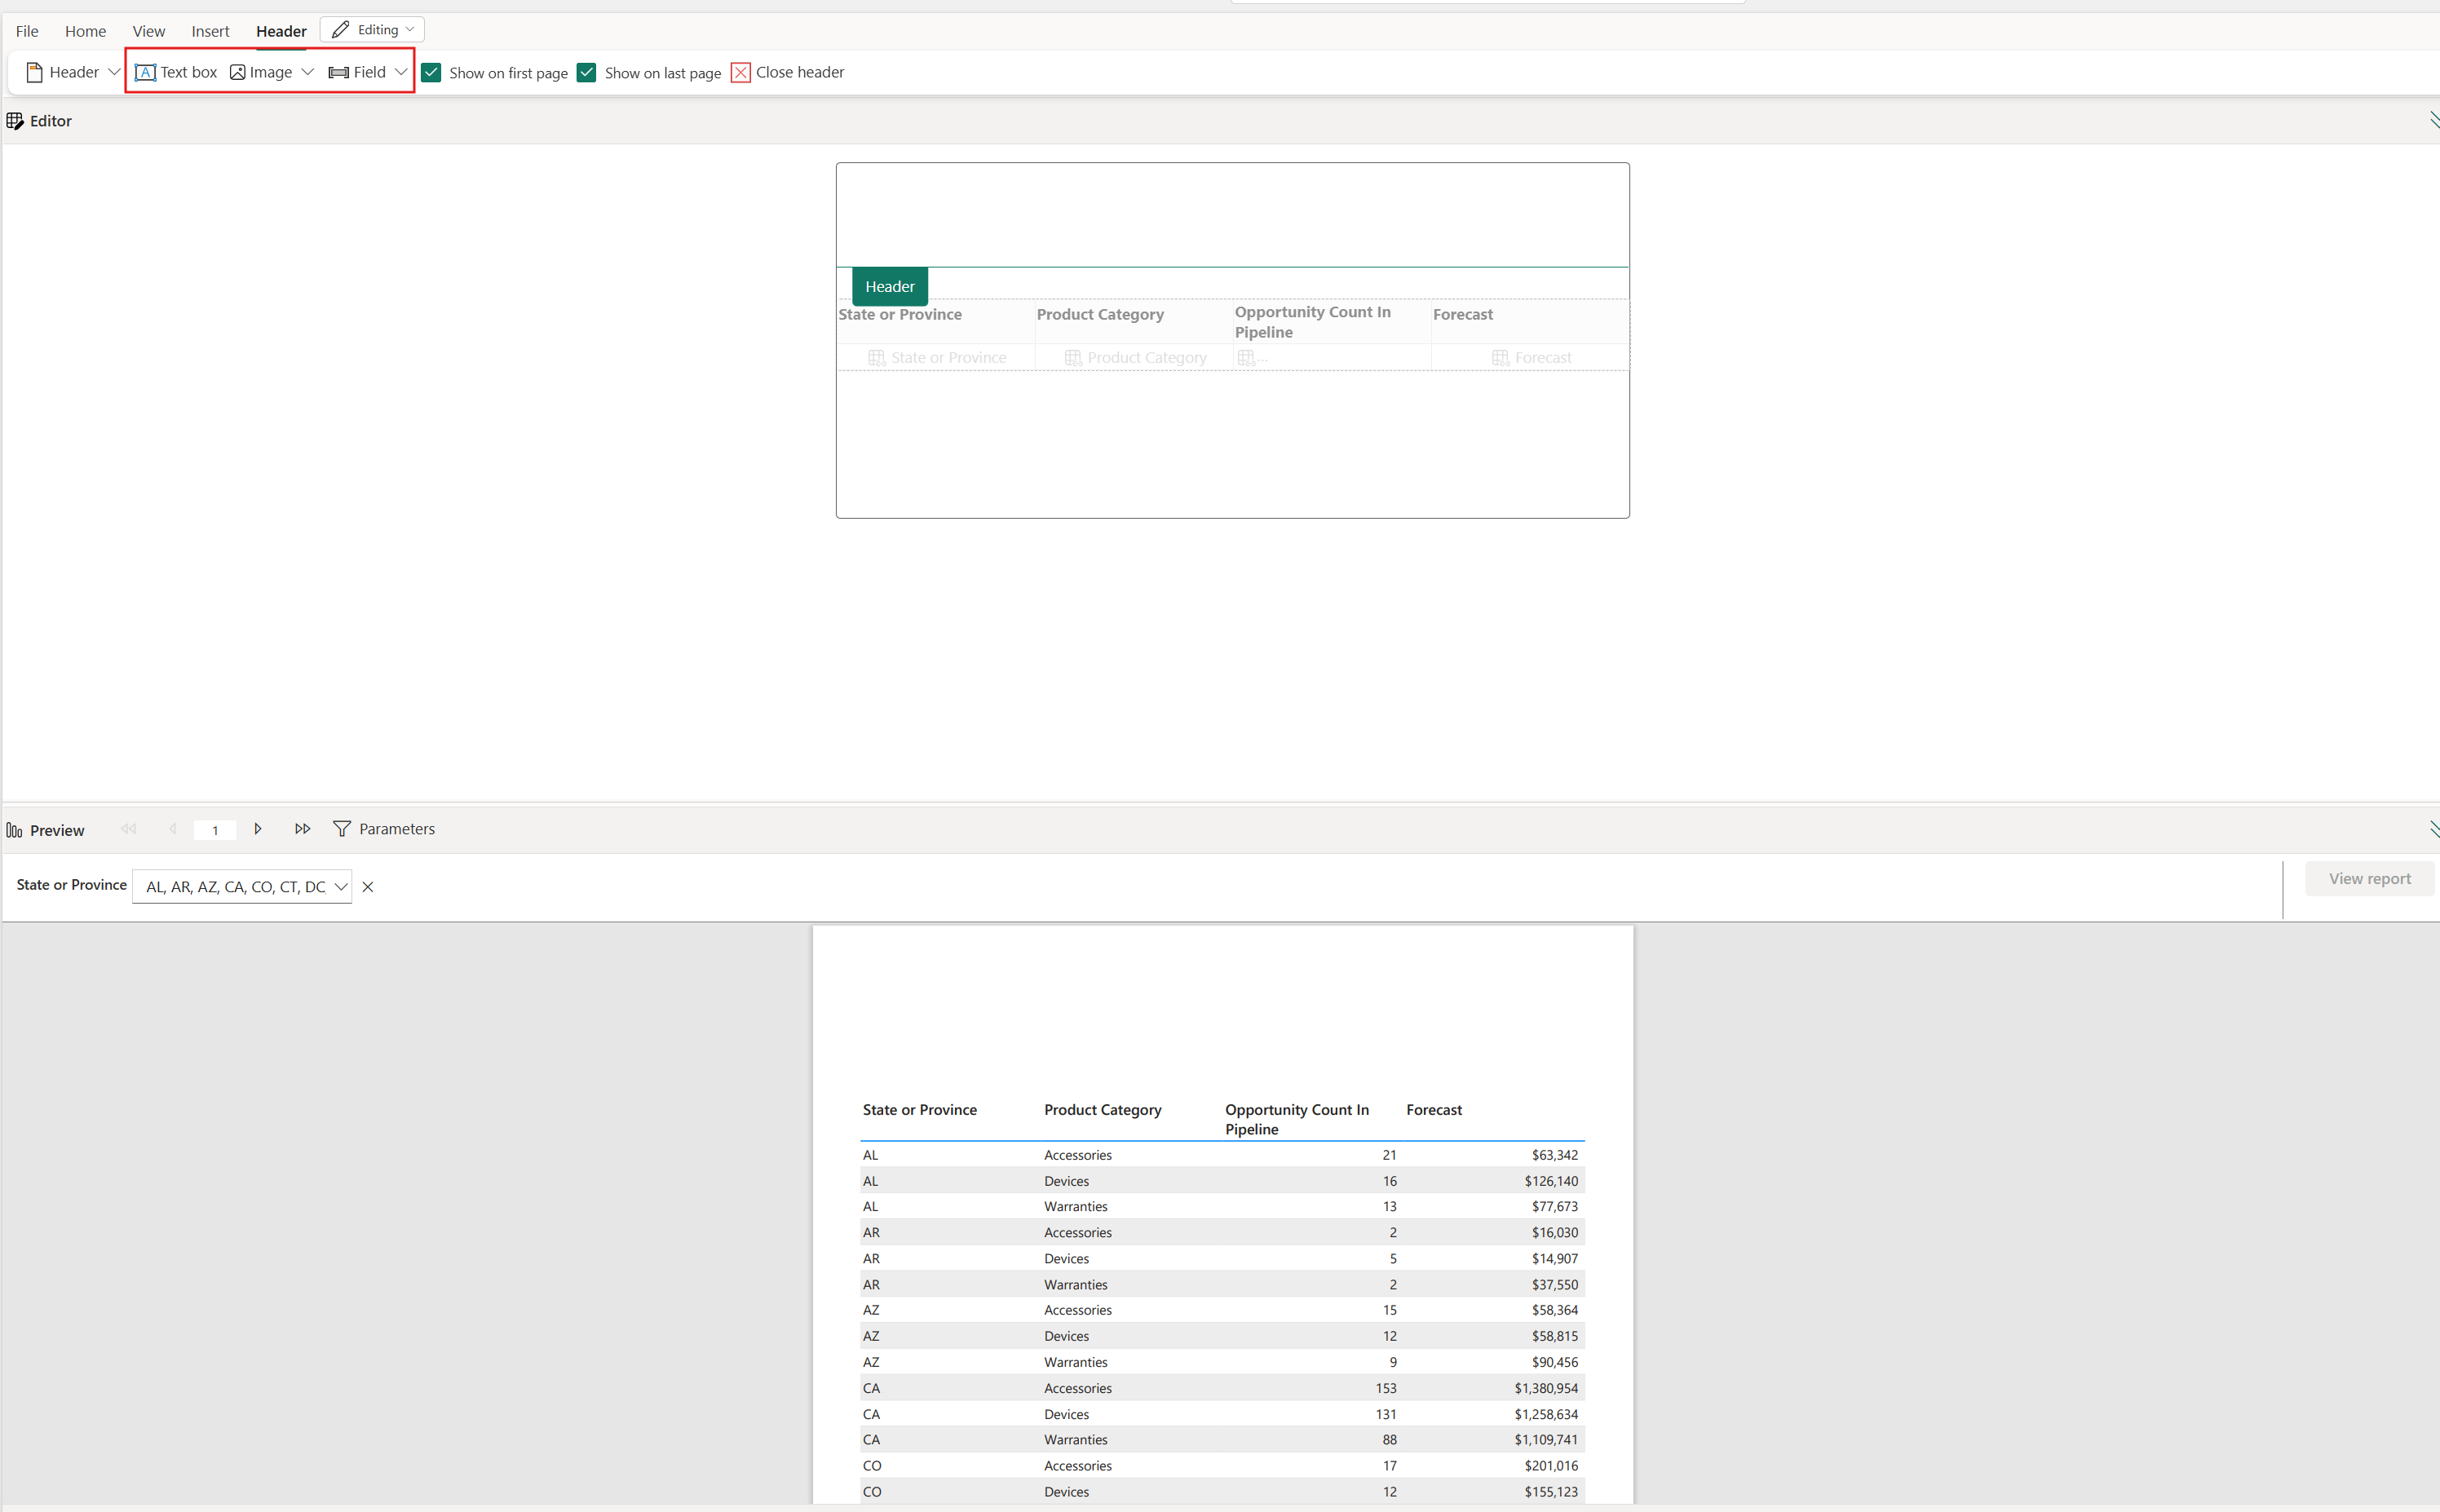The width and height of the screenshot is (2440, 1512).
Task: Click the View report button
Action: tap(2368, 878)
